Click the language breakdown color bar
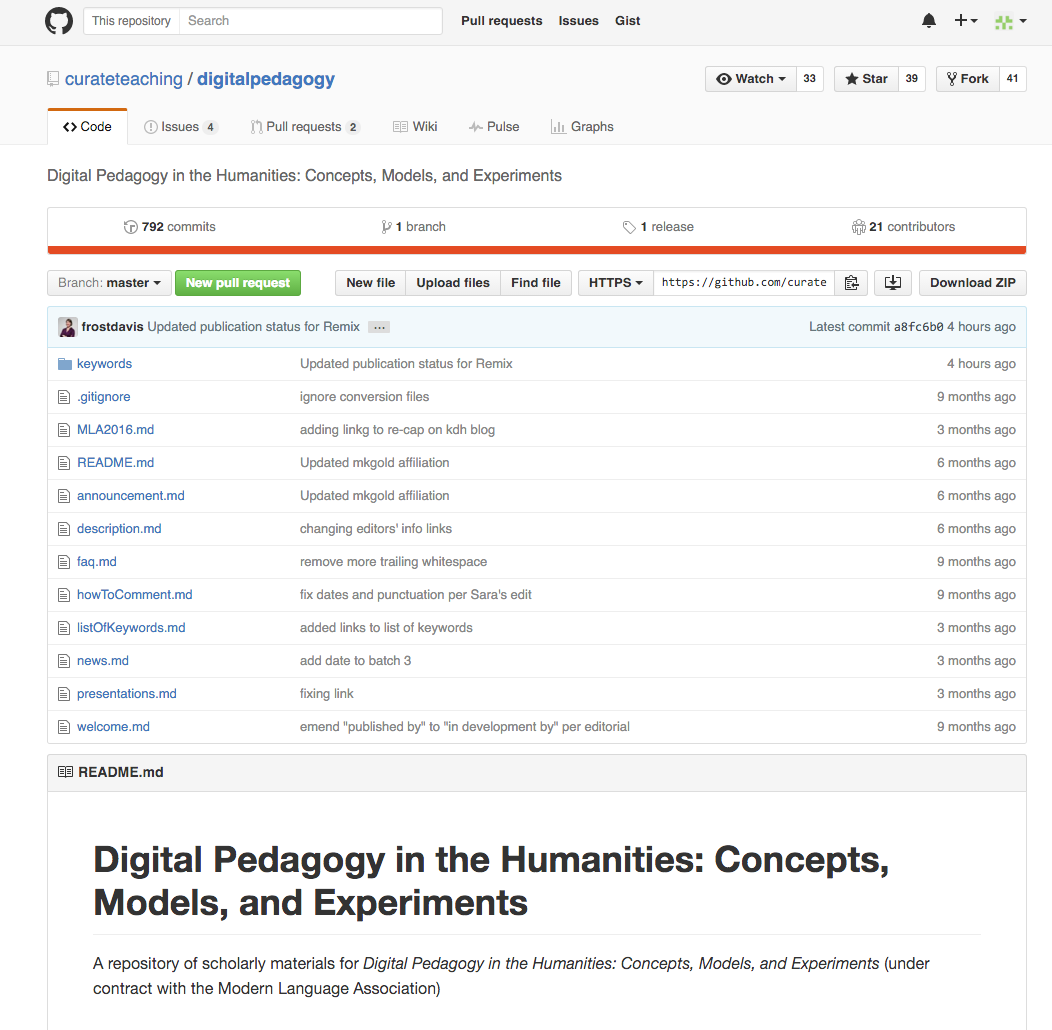This screenshot has width=1052, height=1030. click(x=537, y=250)
